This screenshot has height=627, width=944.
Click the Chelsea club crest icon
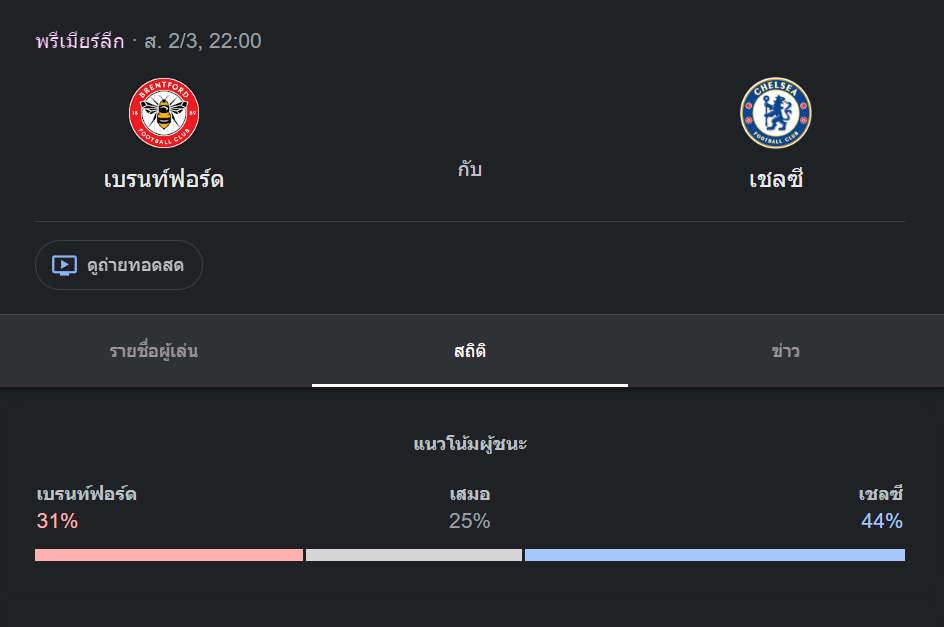tap(775, 113)
